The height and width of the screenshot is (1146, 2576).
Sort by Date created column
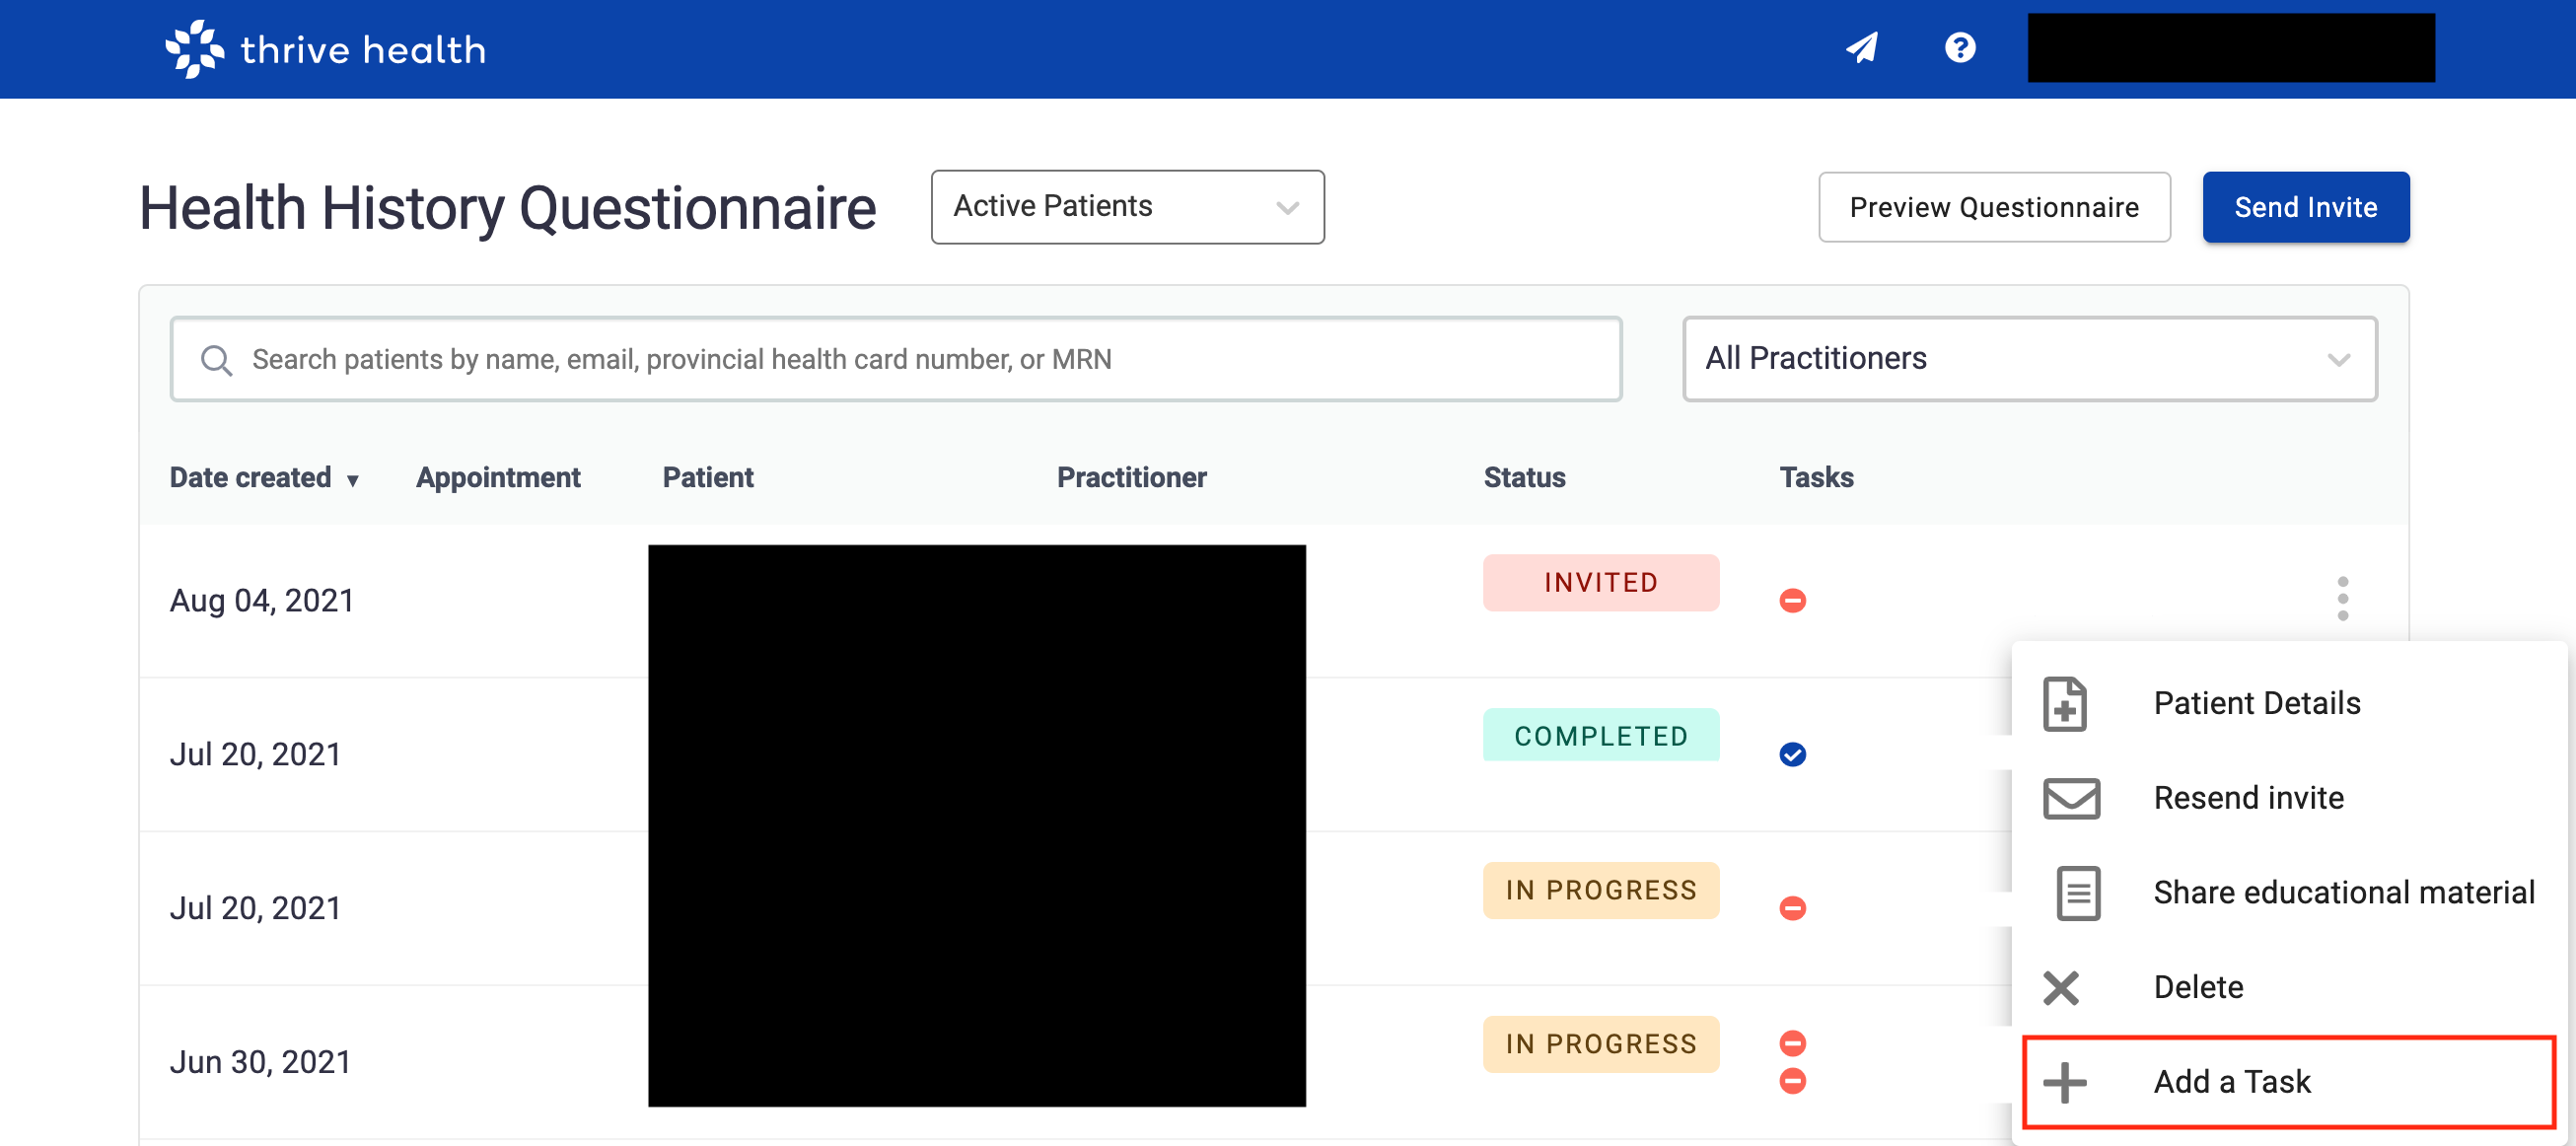264,478
